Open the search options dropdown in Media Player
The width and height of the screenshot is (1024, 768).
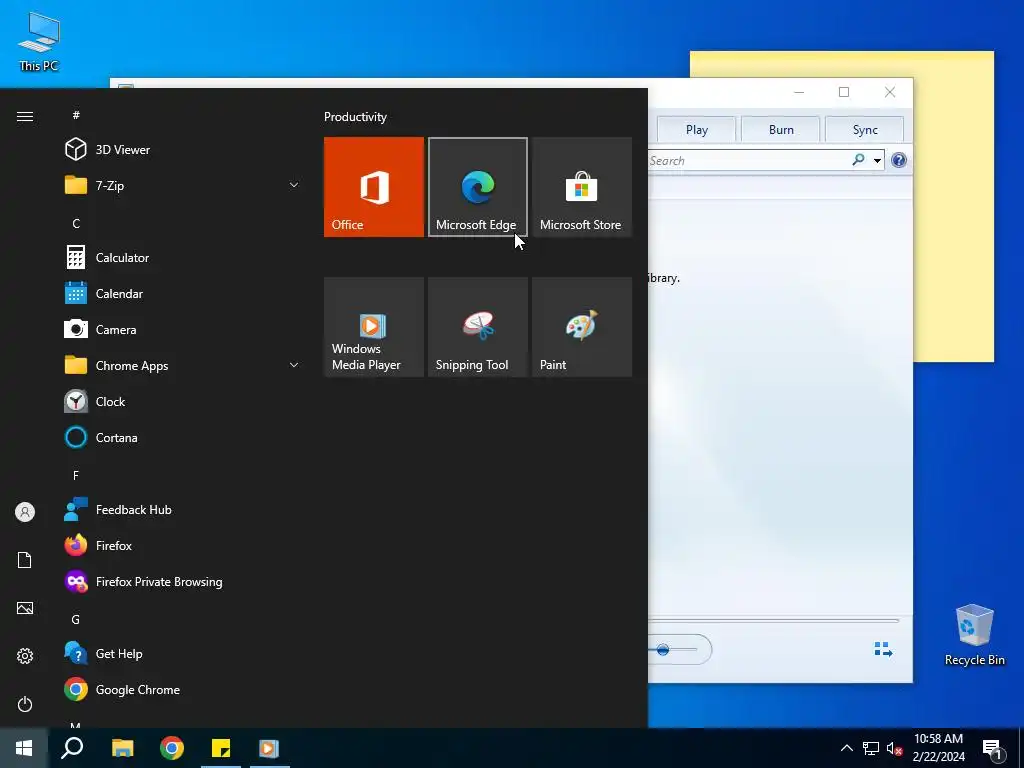coord(877,161)
